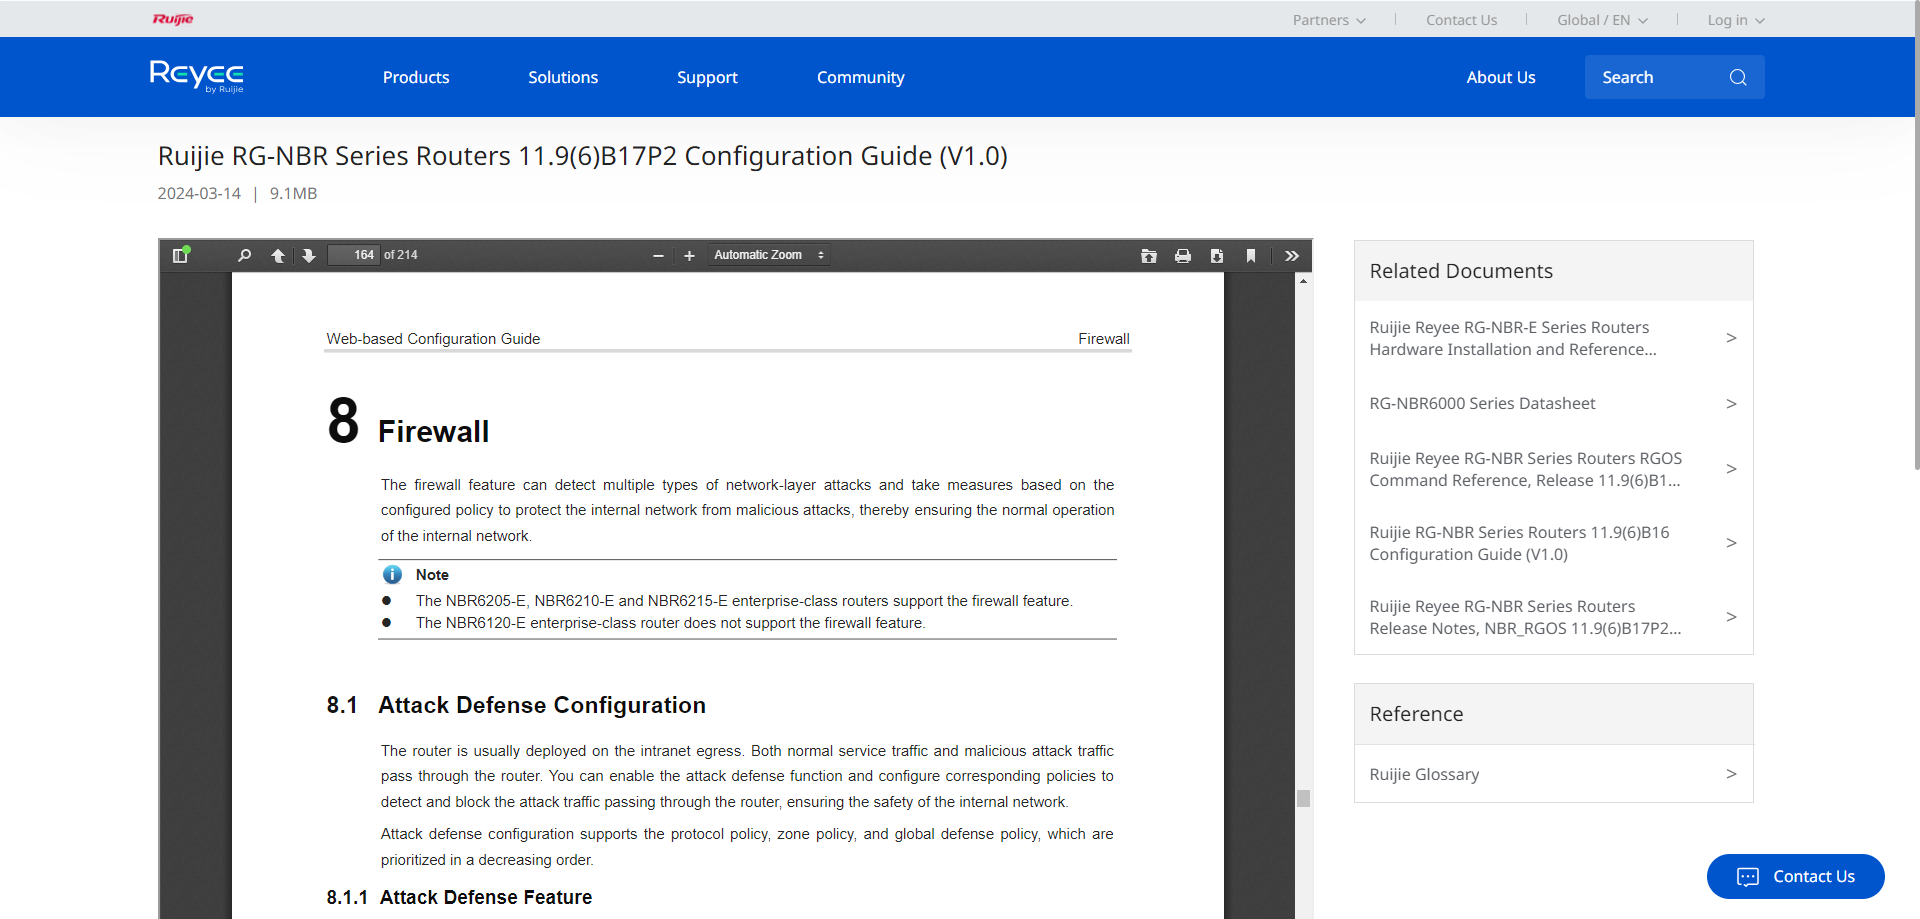Go to next PDF page arrow
1920x919 pixels.
tap(309, 255)
